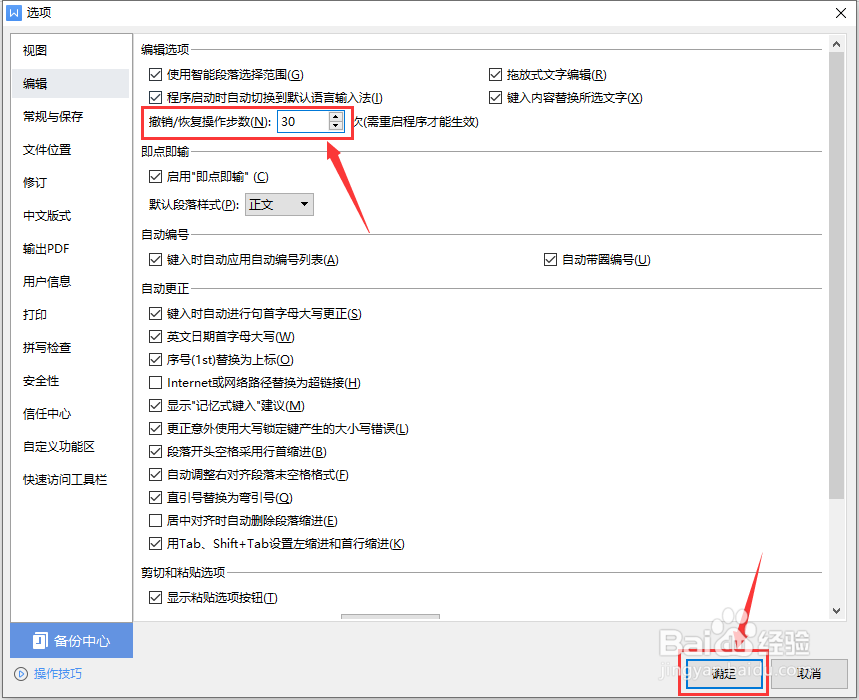Viewport: 859px width, 700px height.
Task: Decrease undo steps with down spinner arrow
Action: point(336,127)
